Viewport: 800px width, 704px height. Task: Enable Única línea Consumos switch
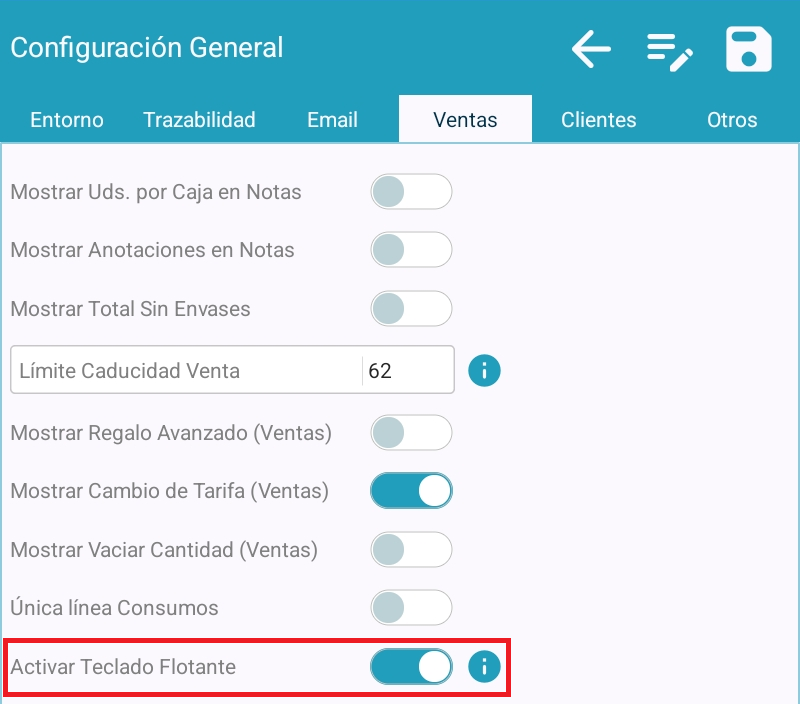click(411, 607)
